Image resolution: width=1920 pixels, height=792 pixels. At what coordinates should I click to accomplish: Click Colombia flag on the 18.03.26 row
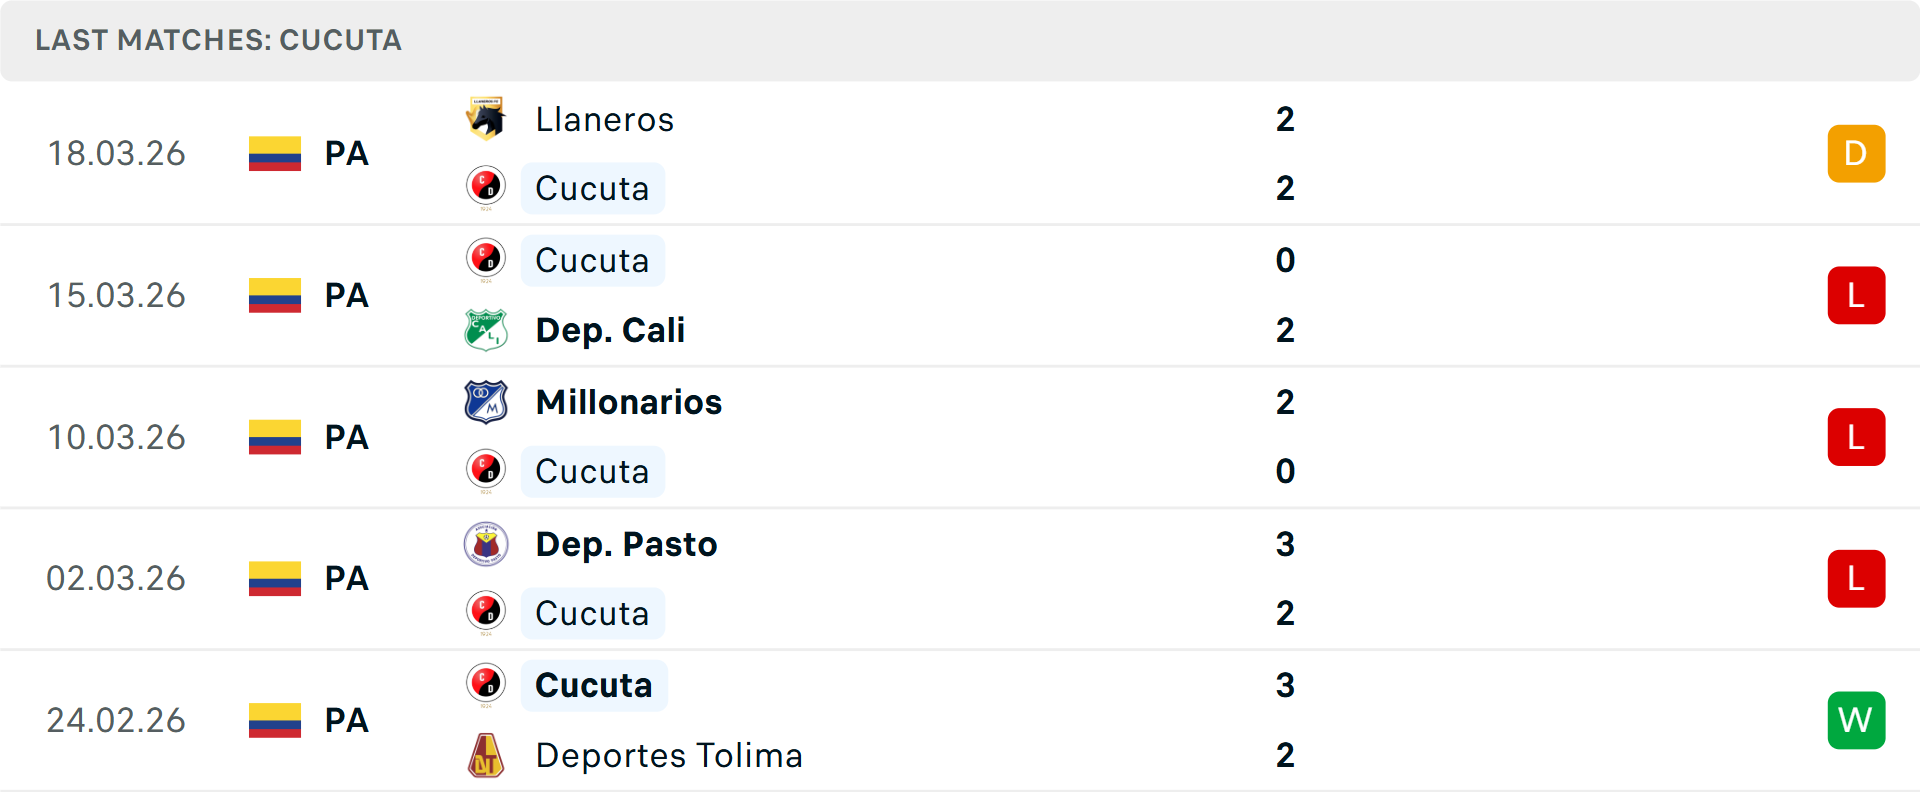point(275,154)
